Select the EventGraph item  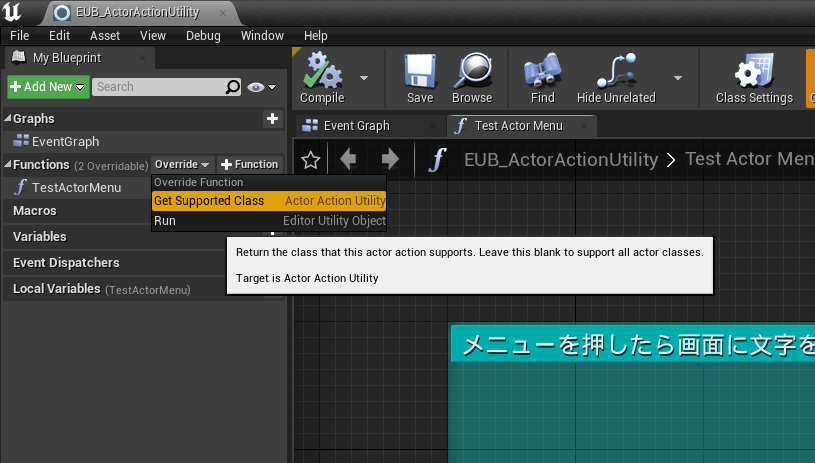65,141
